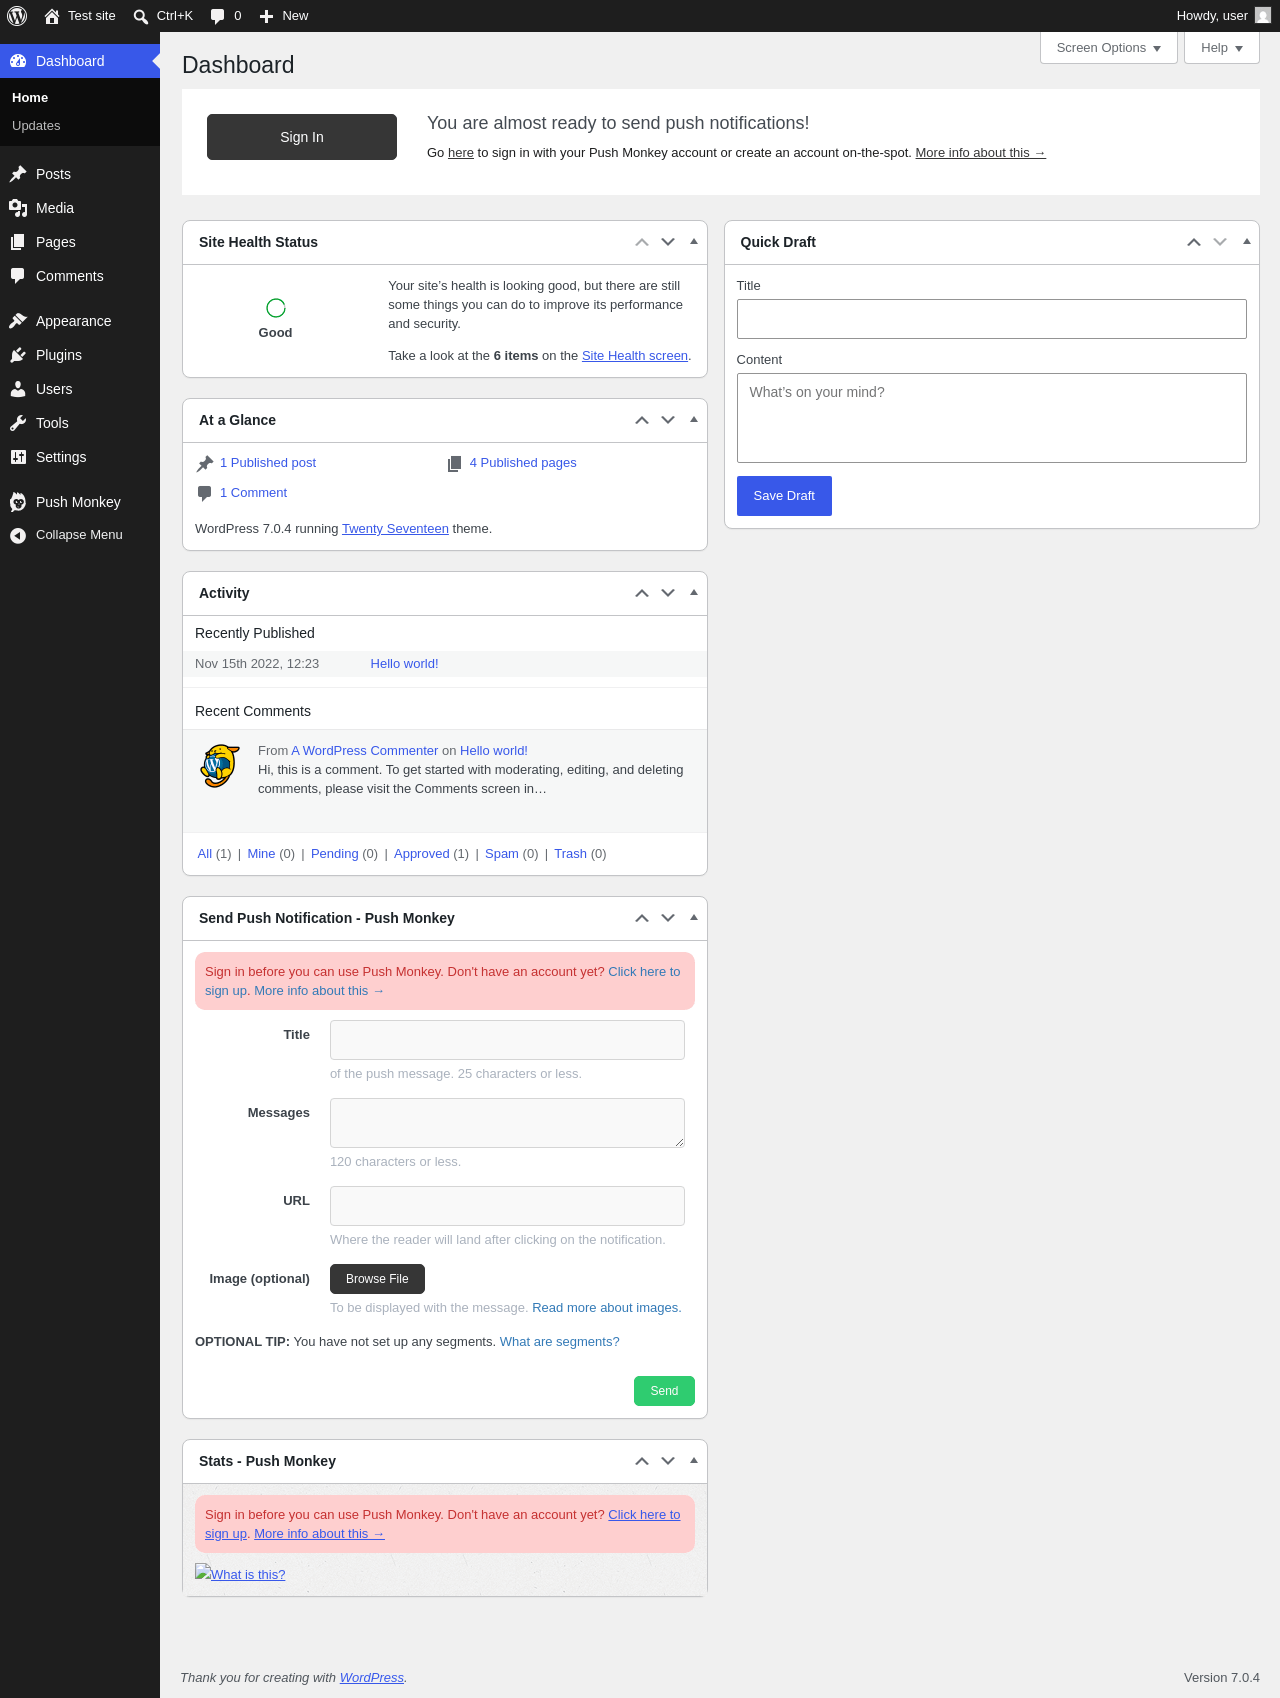Click the Tools wrench icon

click(18, 423)
